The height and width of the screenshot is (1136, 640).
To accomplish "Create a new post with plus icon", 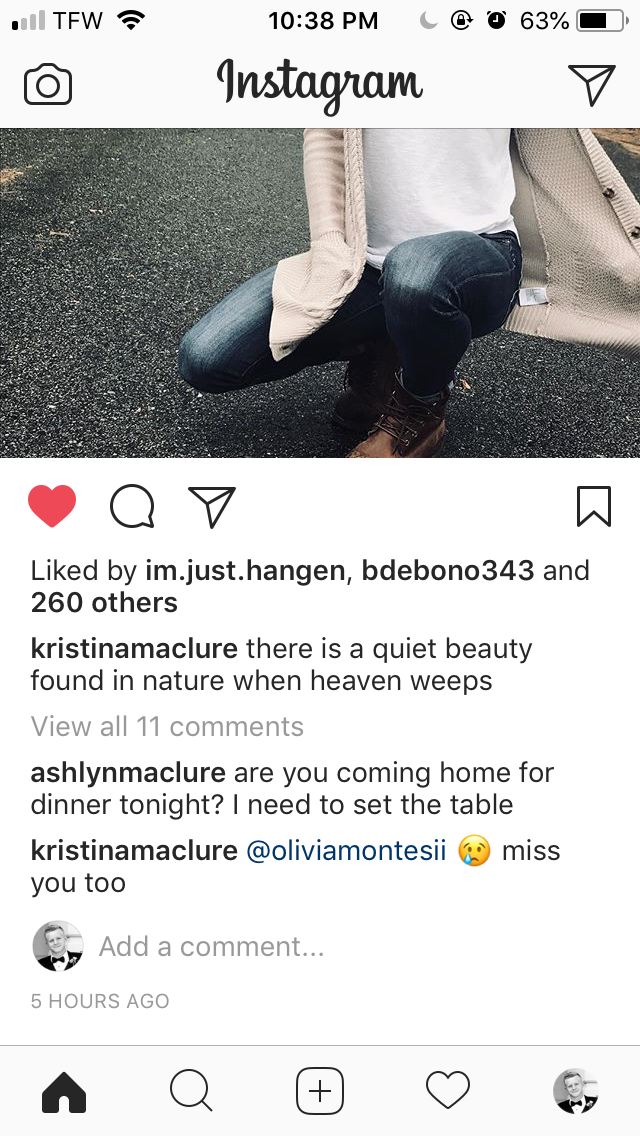I will pos(320,1091).
